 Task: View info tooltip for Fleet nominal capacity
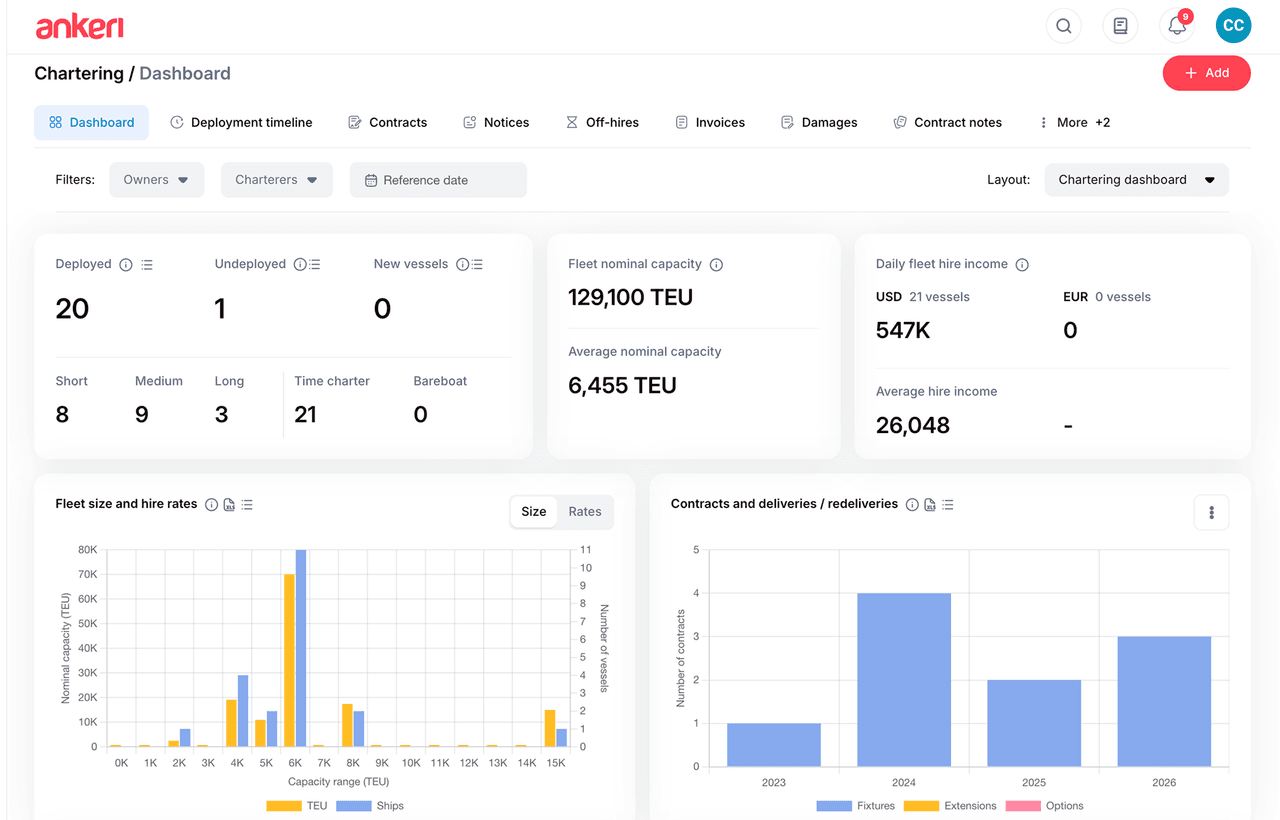716,264
